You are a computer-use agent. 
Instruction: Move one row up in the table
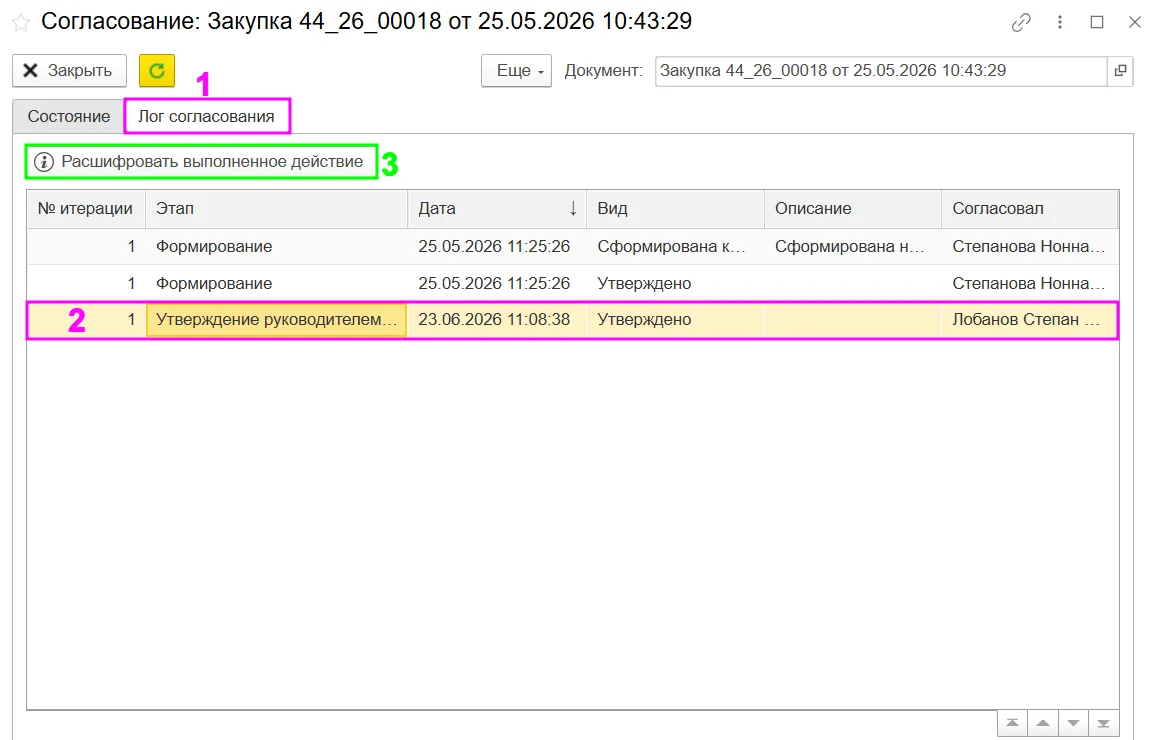coord(1043,723)
